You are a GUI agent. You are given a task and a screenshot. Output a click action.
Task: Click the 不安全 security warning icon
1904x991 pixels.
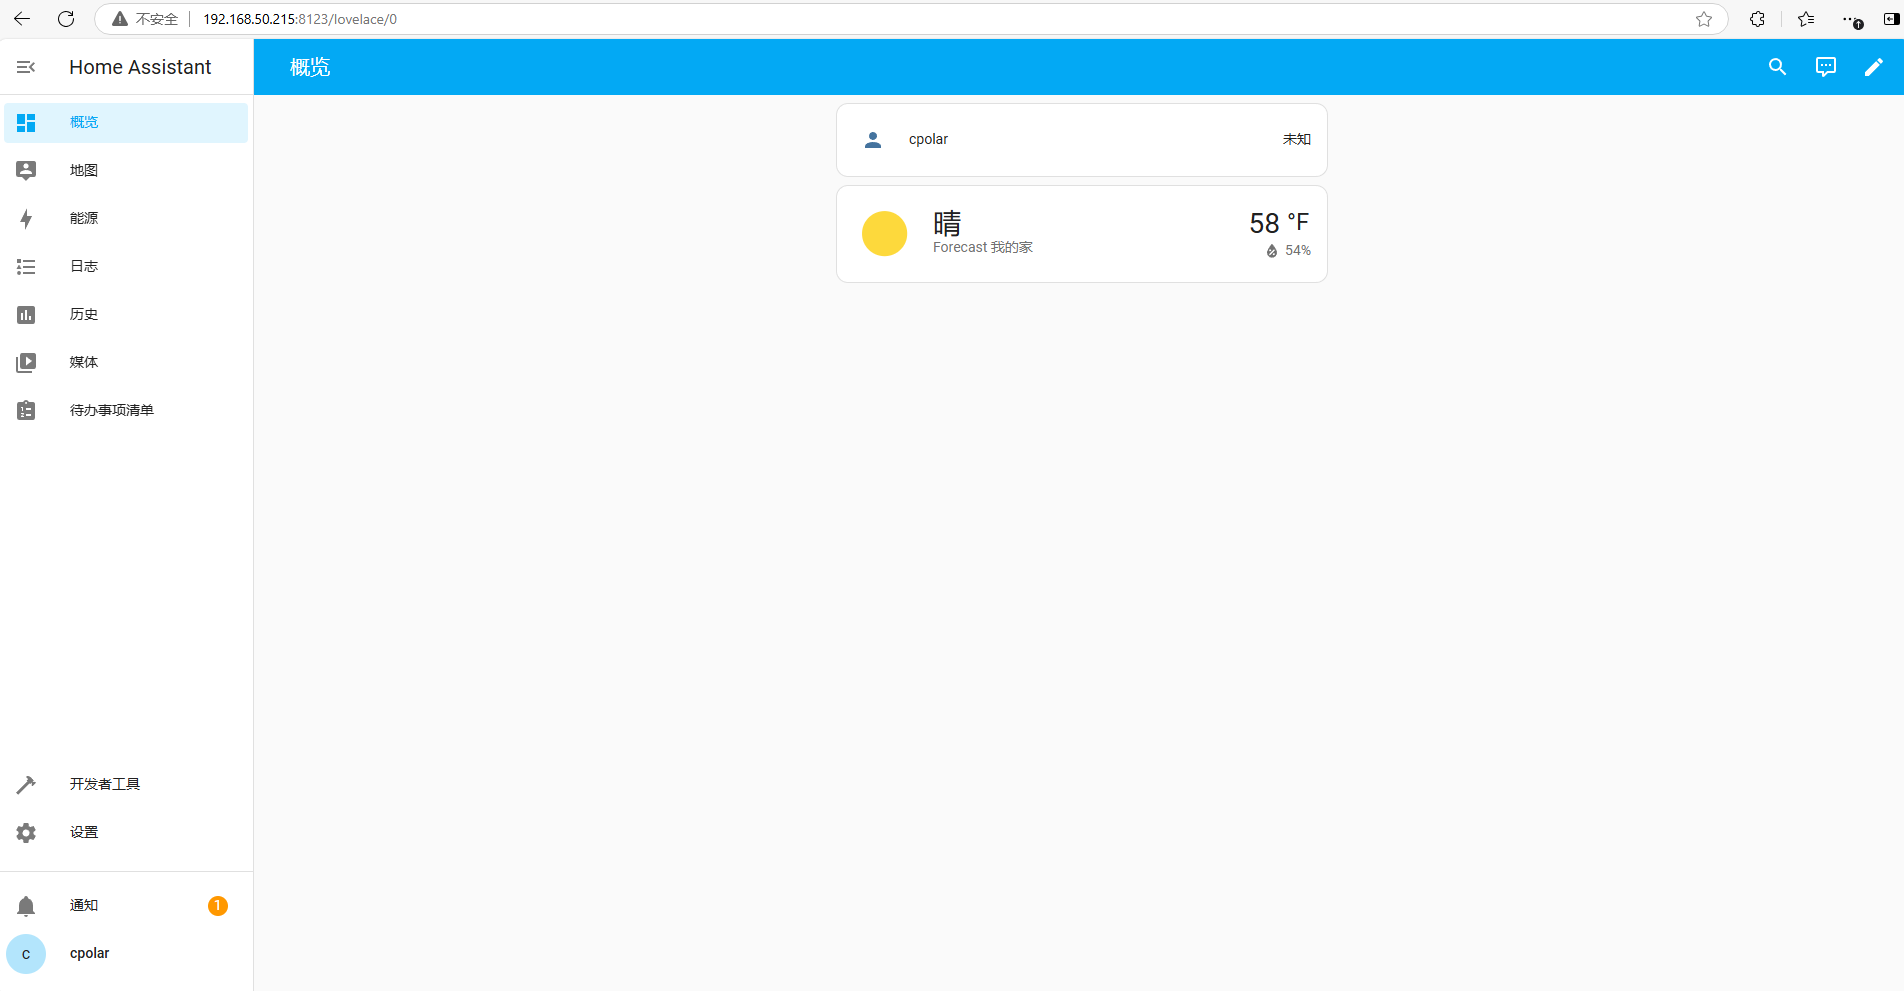[x=120, y=19]
